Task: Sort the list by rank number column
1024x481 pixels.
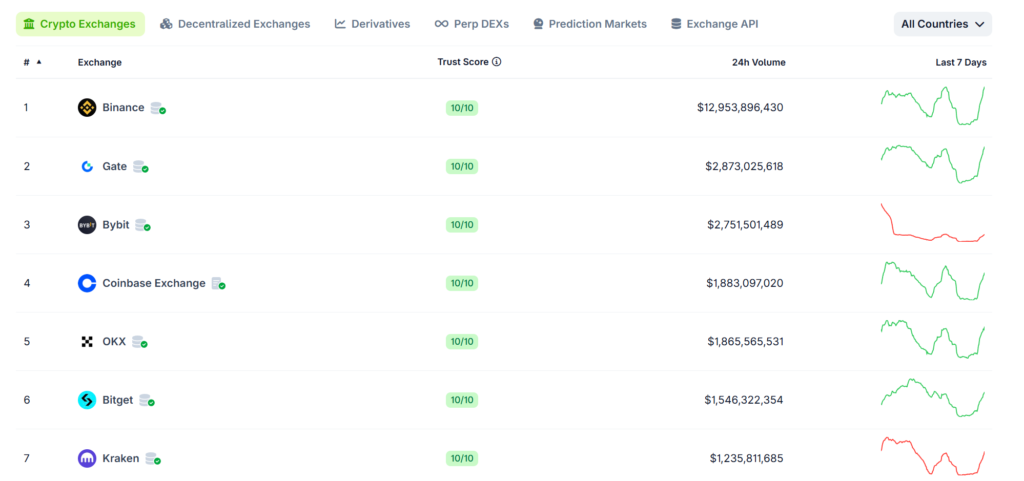Action: 32,62
